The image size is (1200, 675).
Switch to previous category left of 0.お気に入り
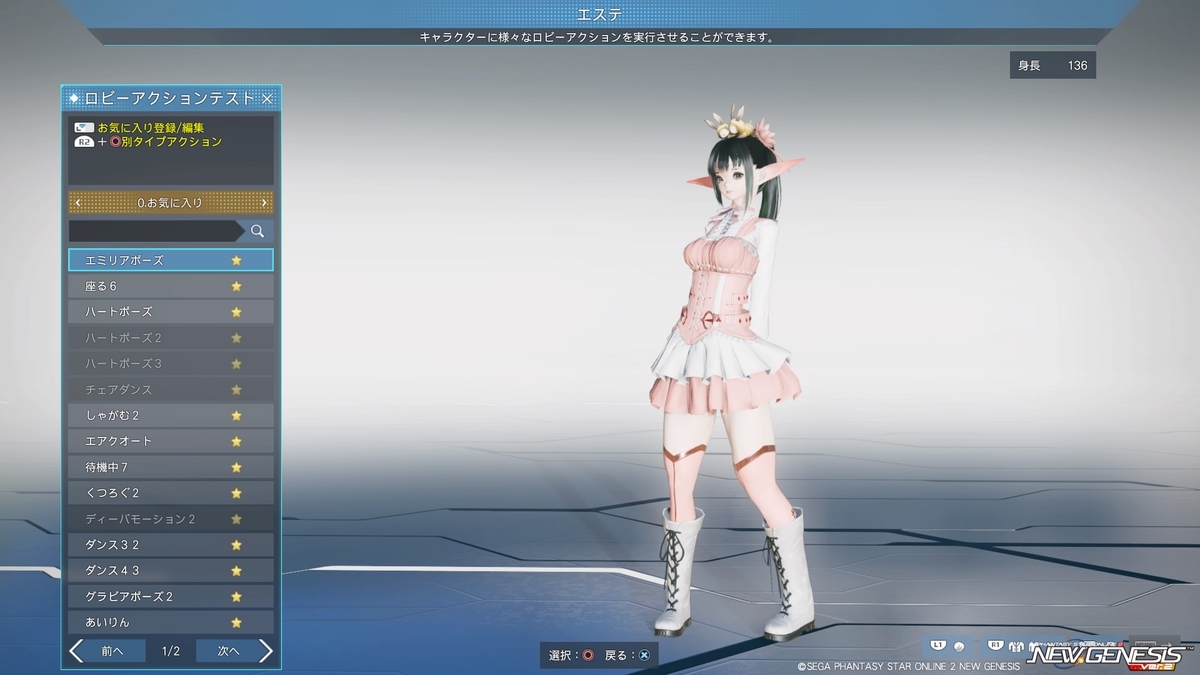(x=78, y=202)
